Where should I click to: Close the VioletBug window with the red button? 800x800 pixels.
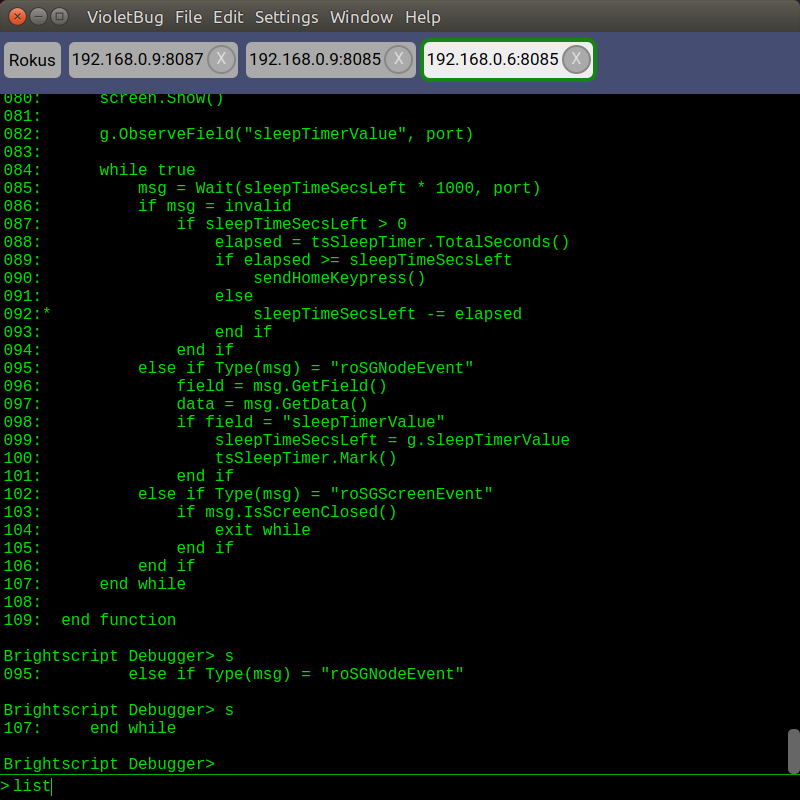[x=17, y=17]
